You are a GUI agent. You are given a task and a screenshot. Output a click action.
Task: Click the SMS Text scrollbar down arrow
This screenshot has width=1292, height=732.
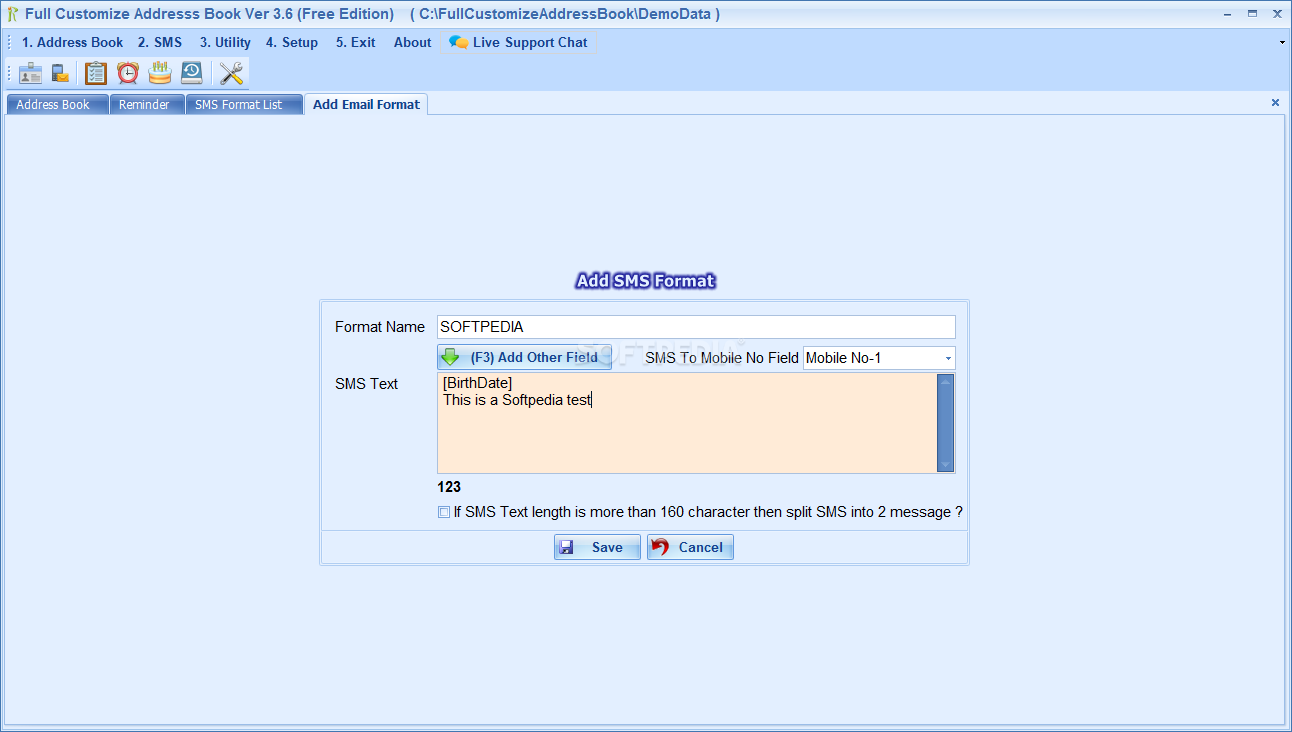pyautogui.click(x=945, y=465)
